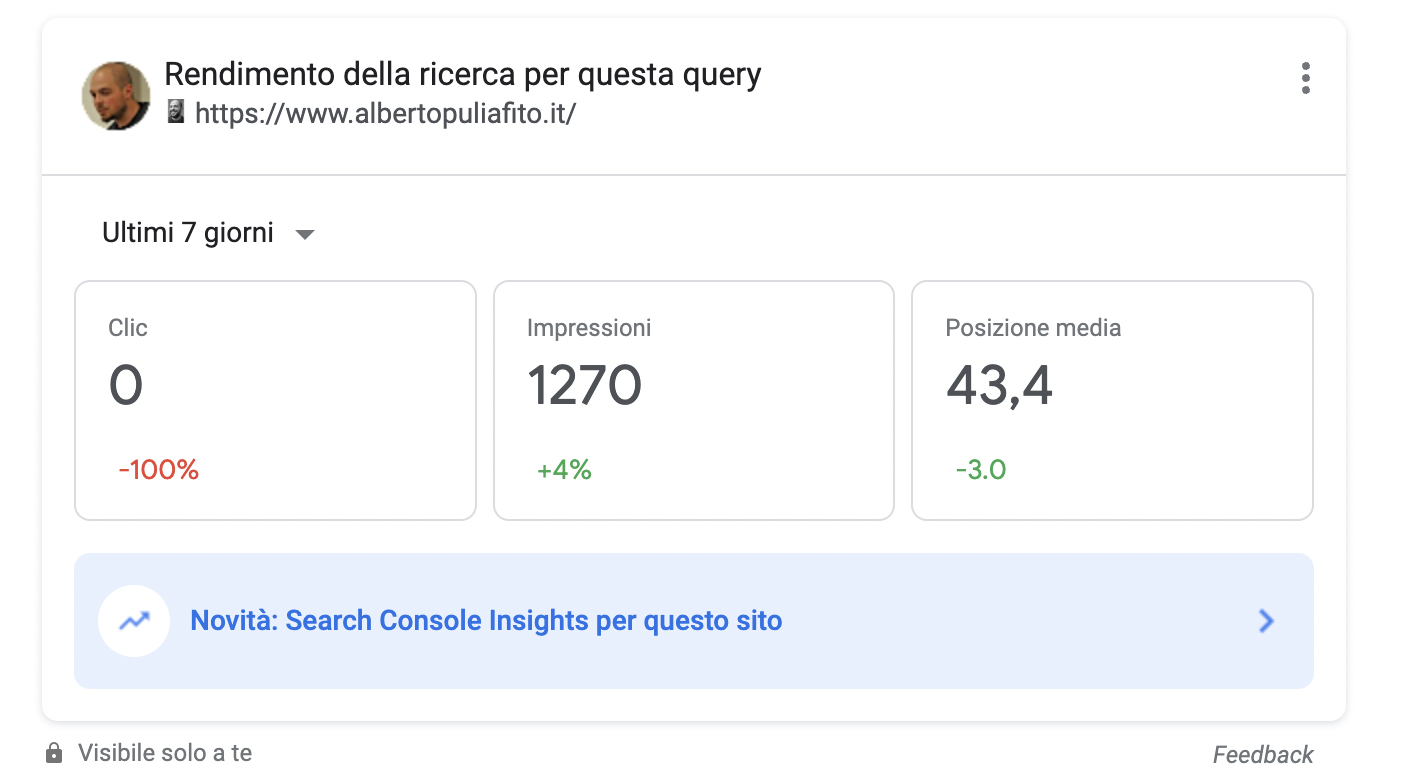Click the -3.0 change in Posizione media
1402x770 pixels.
(980, 469)
